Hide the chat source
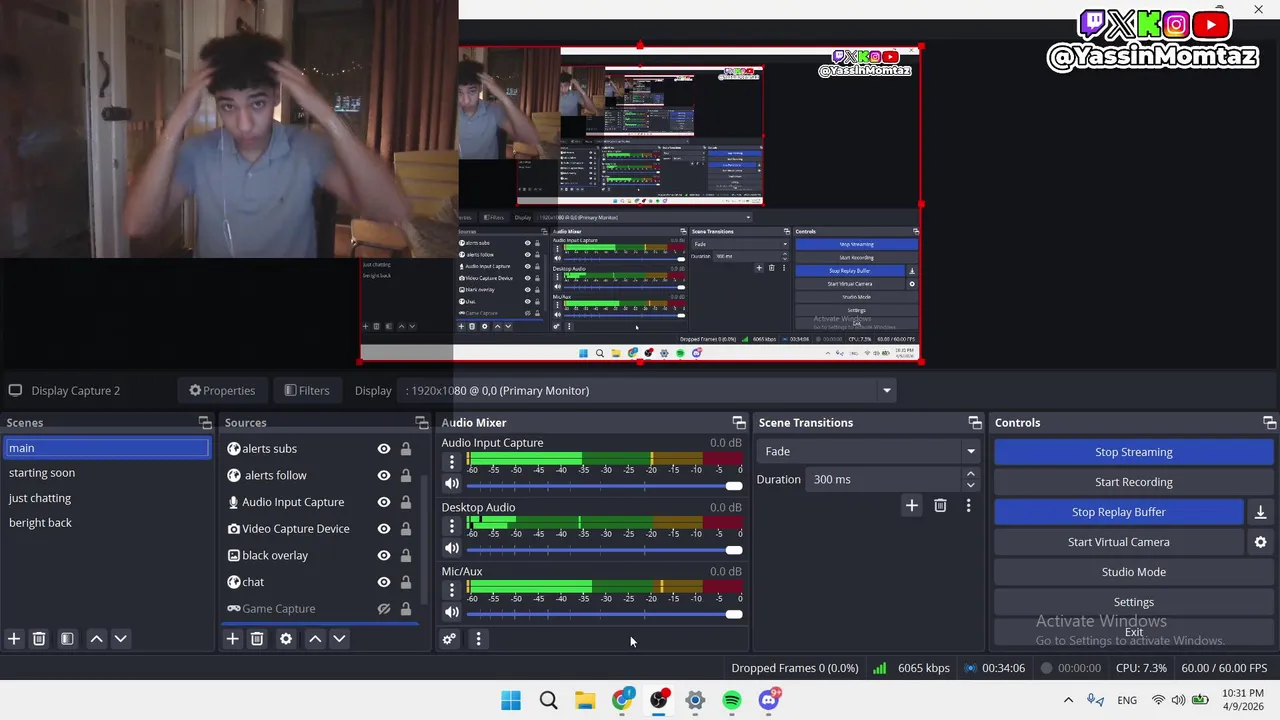This screenshot has height=720, width=1280. (383, 582)
